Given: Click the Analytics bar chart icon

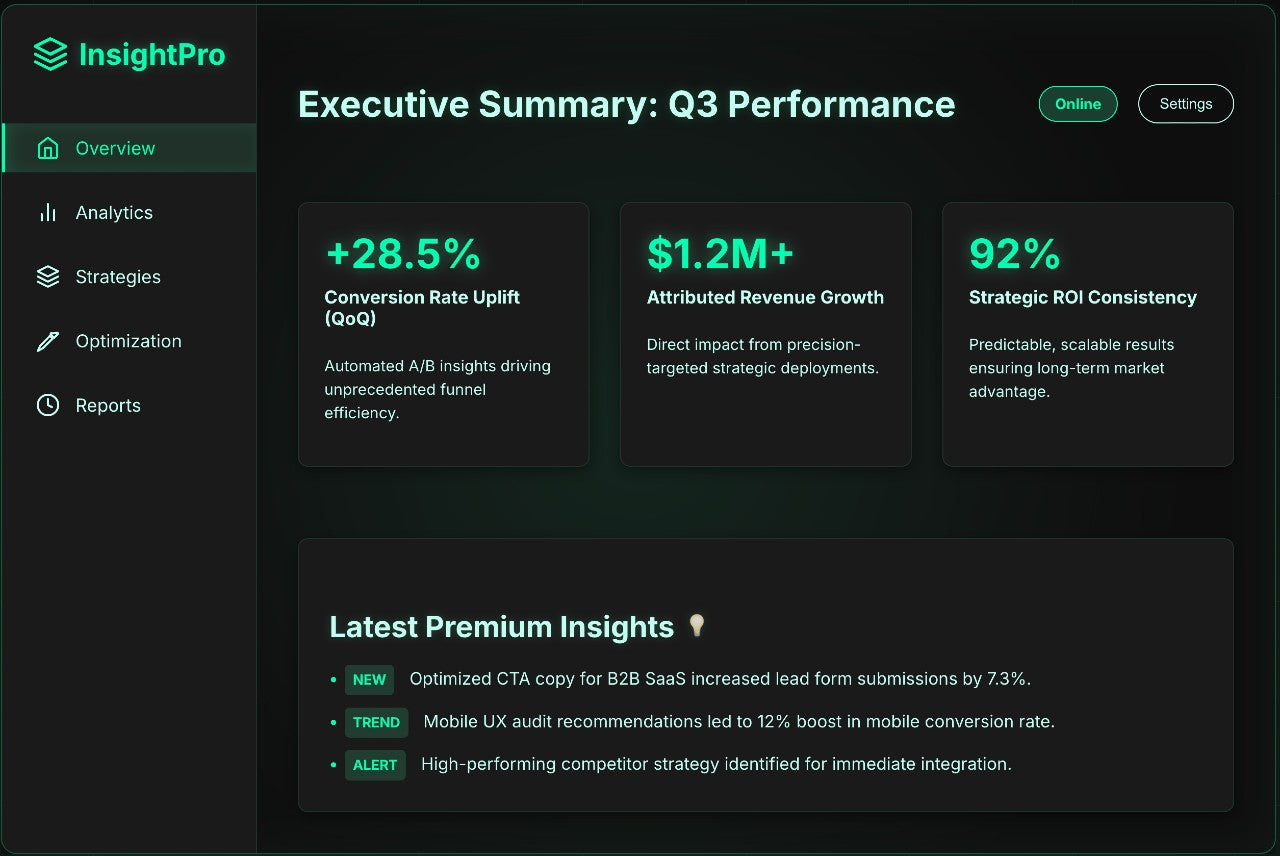Looking at the screenshot, I should 48,213.
